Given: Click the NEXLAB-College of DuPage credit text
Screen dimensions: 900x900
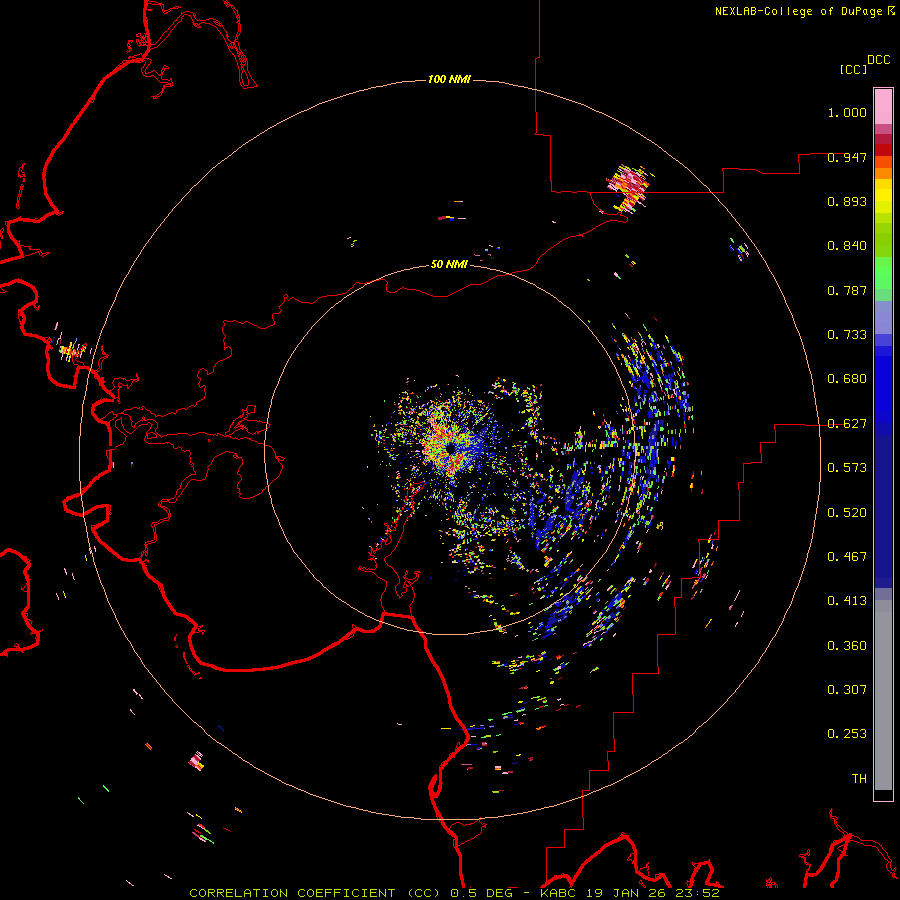Looking at the screenshot, I should click(799, 11).
